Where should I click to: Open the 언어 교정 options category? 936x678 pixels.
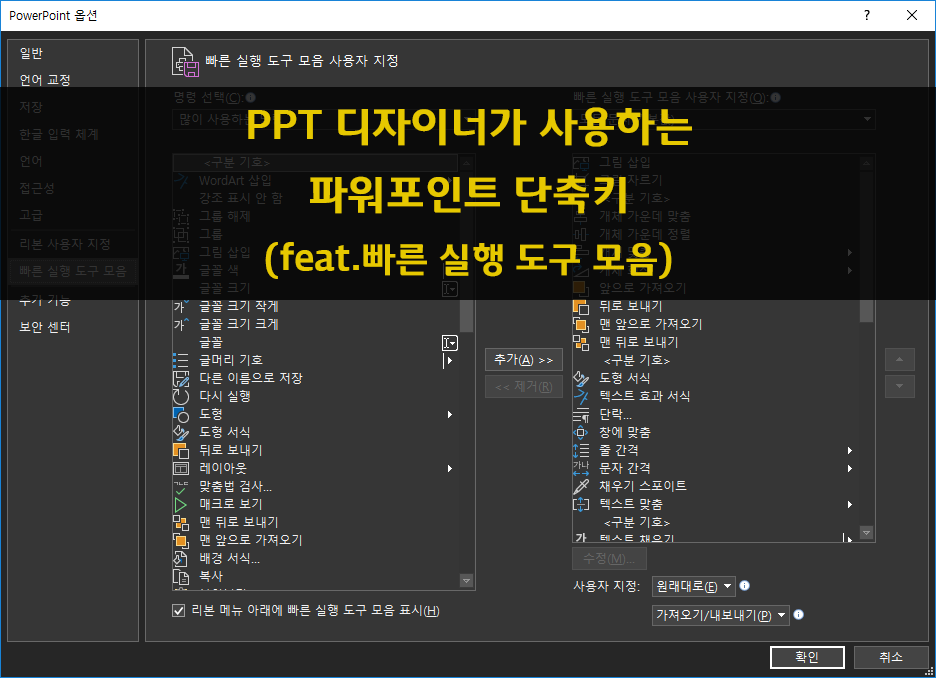coord(45,80)
